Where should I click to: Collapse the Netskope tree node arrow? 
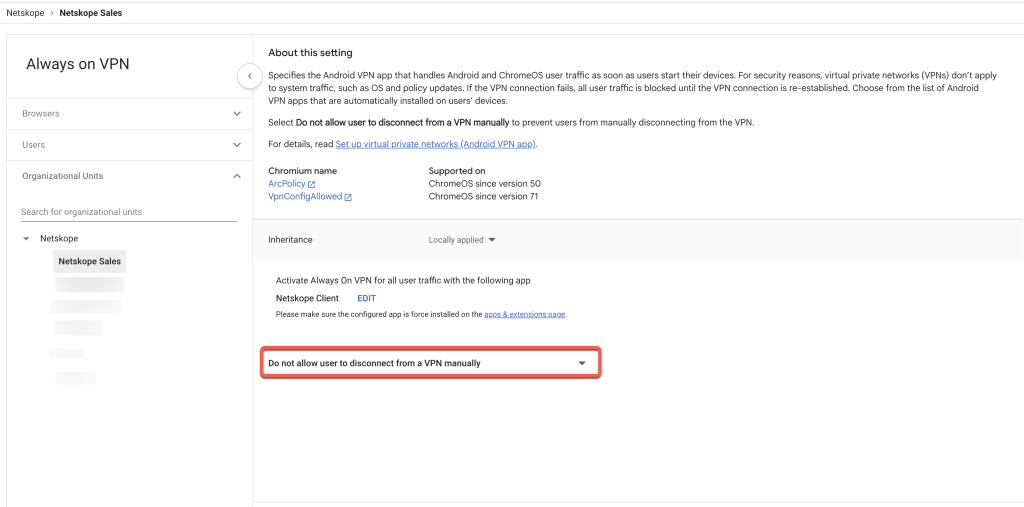[x=26, y=239]
